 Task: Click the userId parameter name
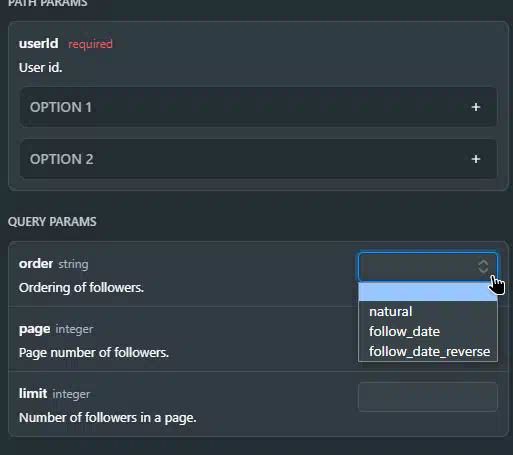click(x=39, y=44)
